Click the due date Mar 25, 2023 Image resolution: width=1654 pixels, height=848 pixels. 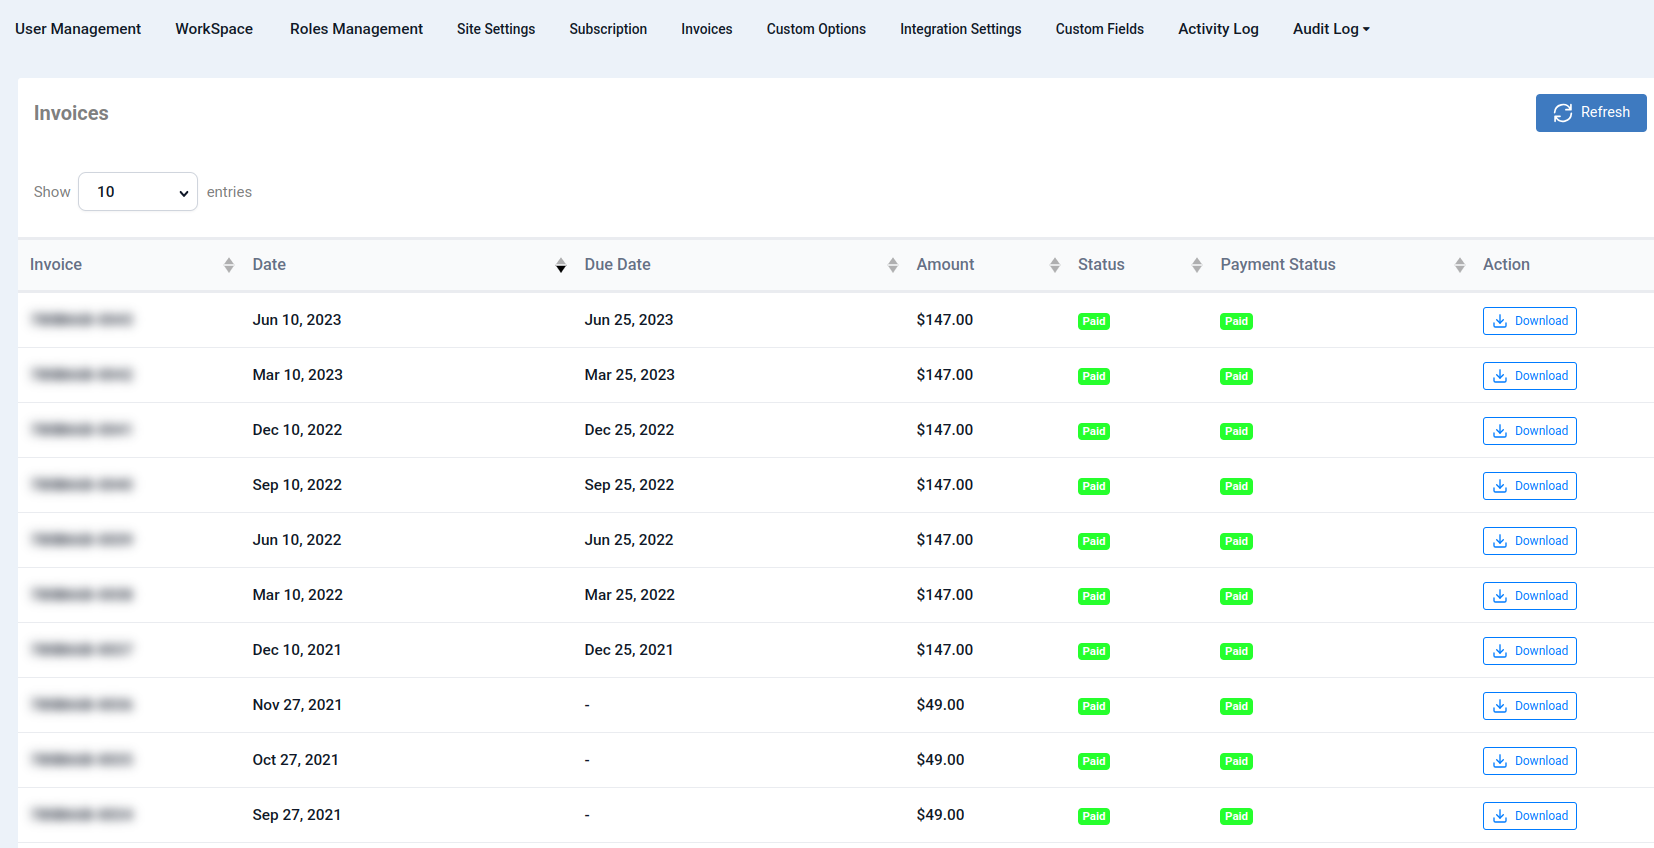pyautogui.click(x=630, y=375)
